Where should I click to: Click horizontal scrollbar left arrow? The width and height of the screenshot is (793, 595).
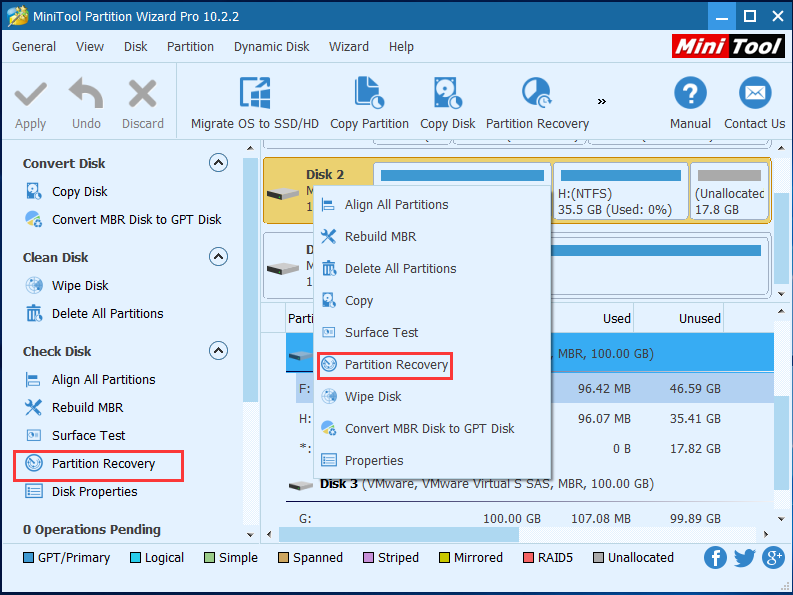click(x=269, y=534)
